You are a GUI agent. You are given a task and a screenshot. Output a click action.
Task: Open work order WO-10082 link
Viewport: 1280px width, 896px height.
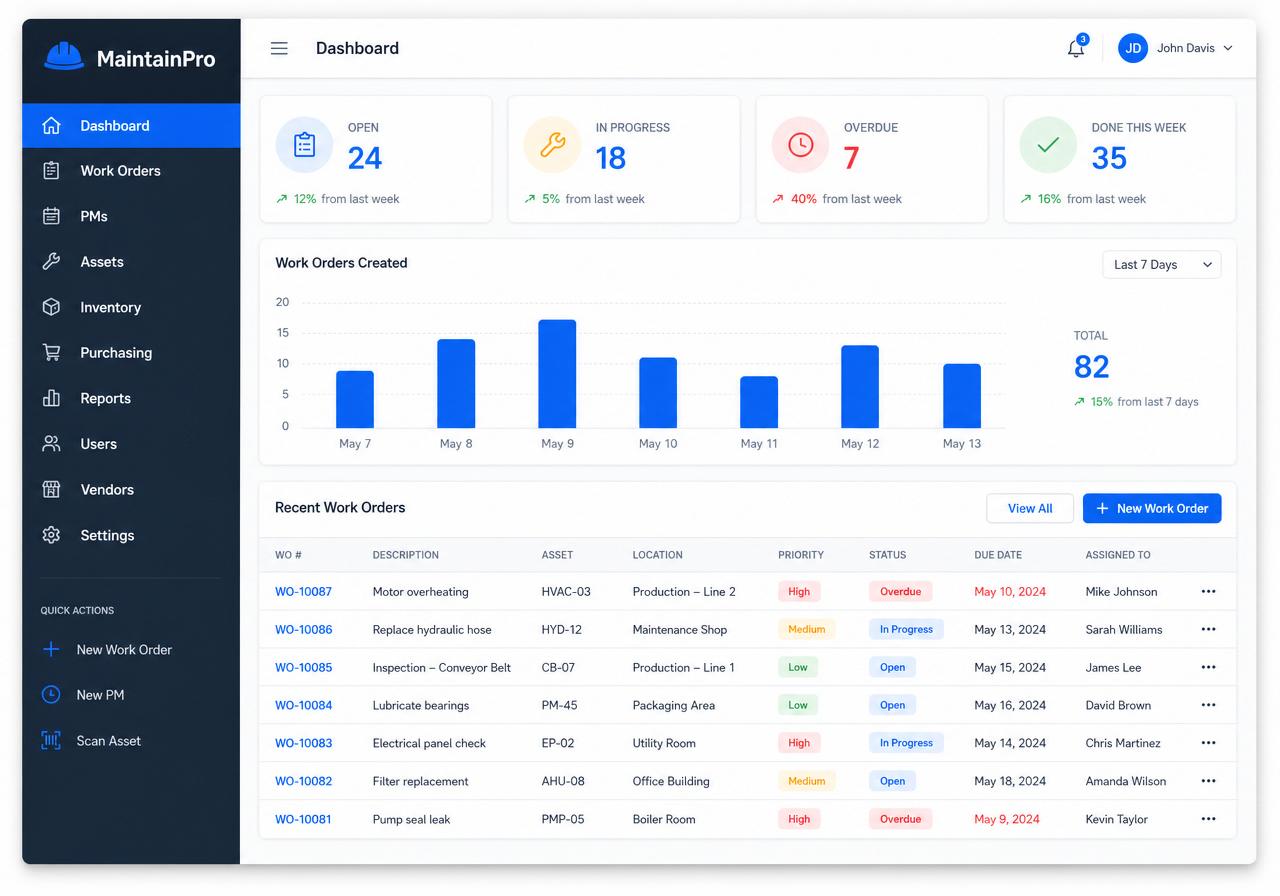(x=303, y=781)
